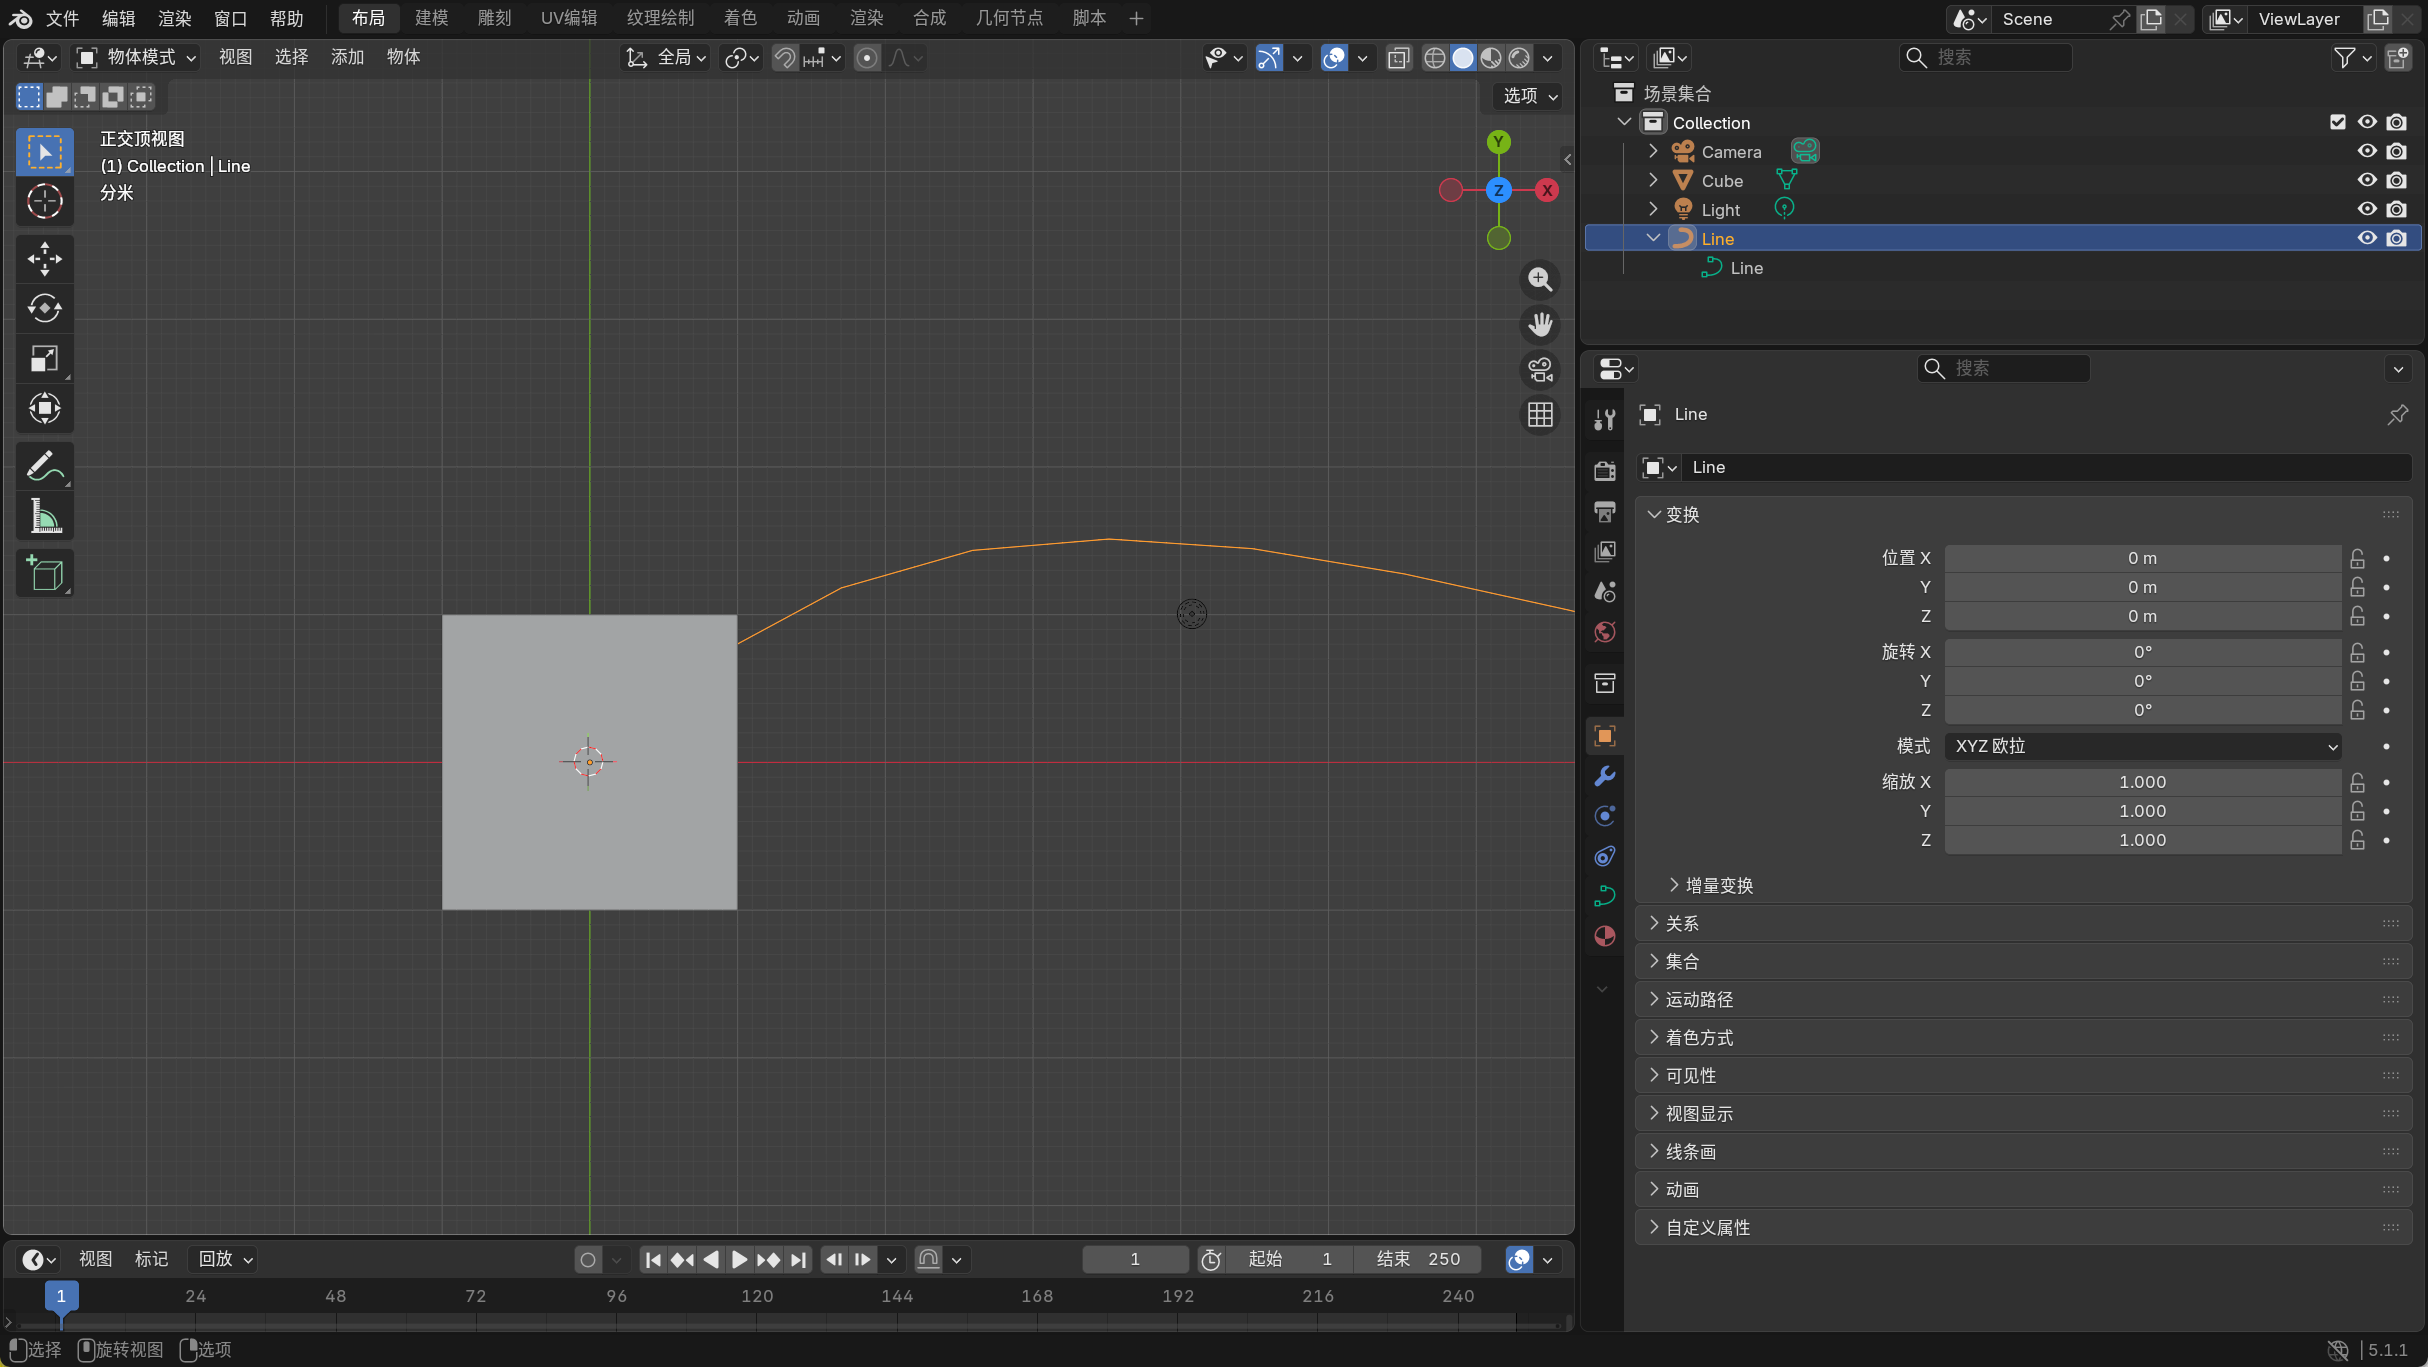Image resolution: width=2428 pixels, height=1367 pixels.
Task: Select the Scale tool
Action: 44,358
